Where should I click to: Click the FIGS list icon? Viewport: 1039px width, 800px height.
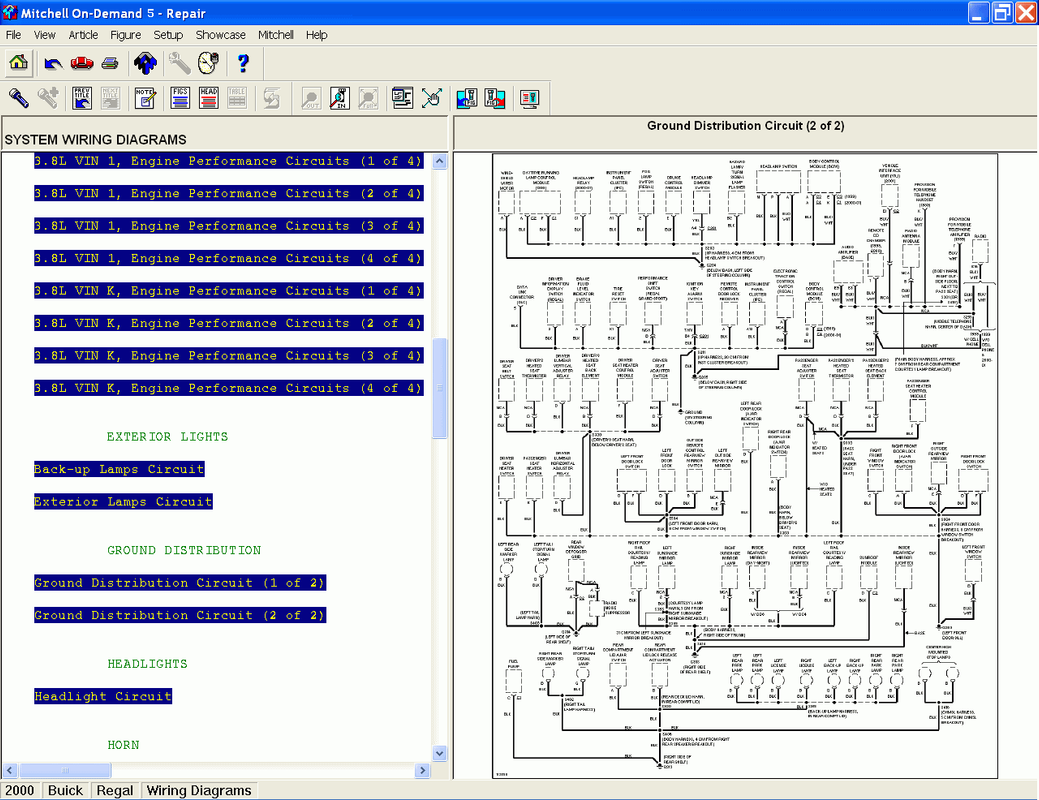point(180,98)
